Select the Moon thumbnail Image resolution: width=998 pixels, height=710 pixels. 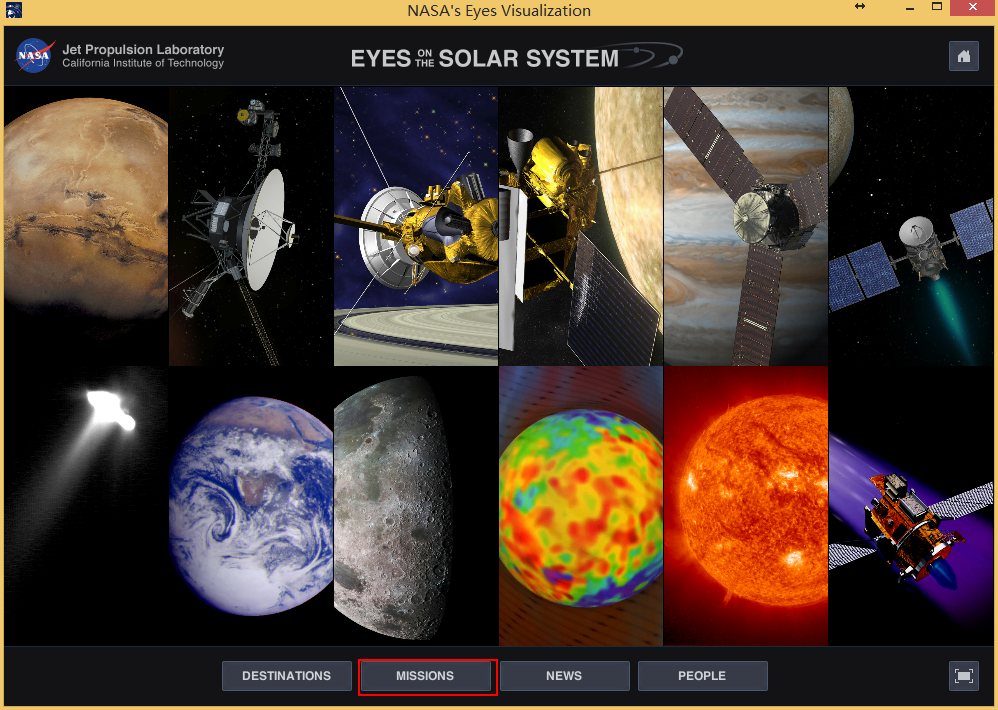point(415,504)
